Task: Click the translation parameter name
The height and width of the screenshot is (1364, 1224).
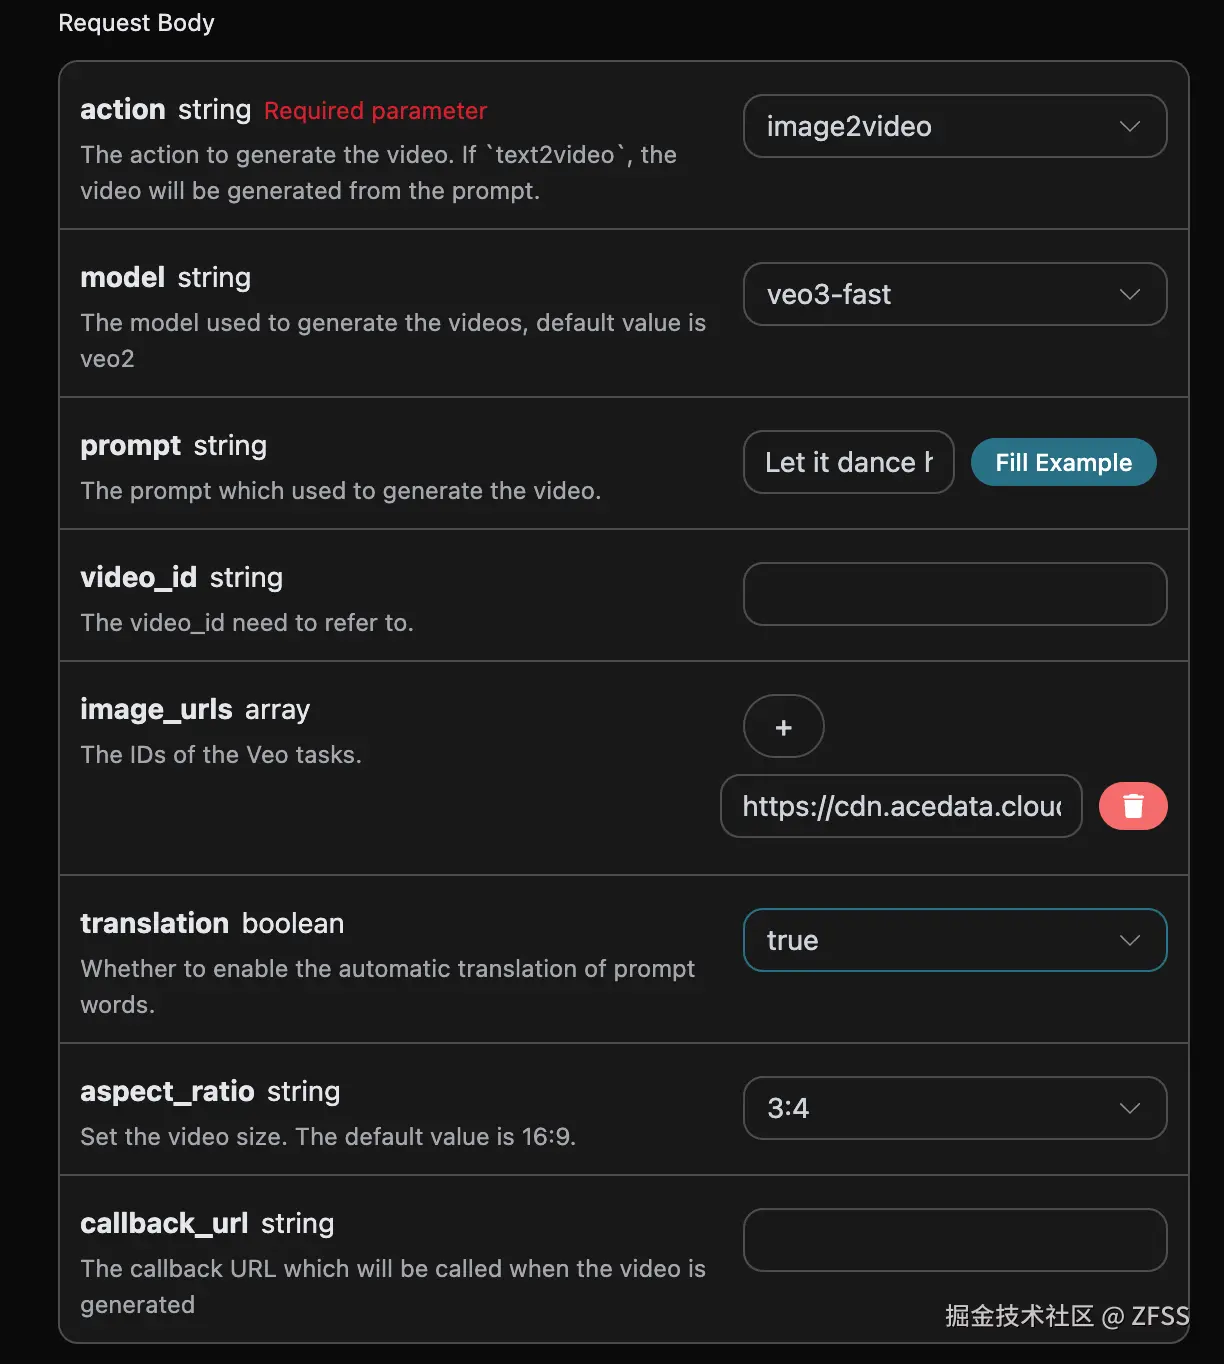Action: click(155, 924)
